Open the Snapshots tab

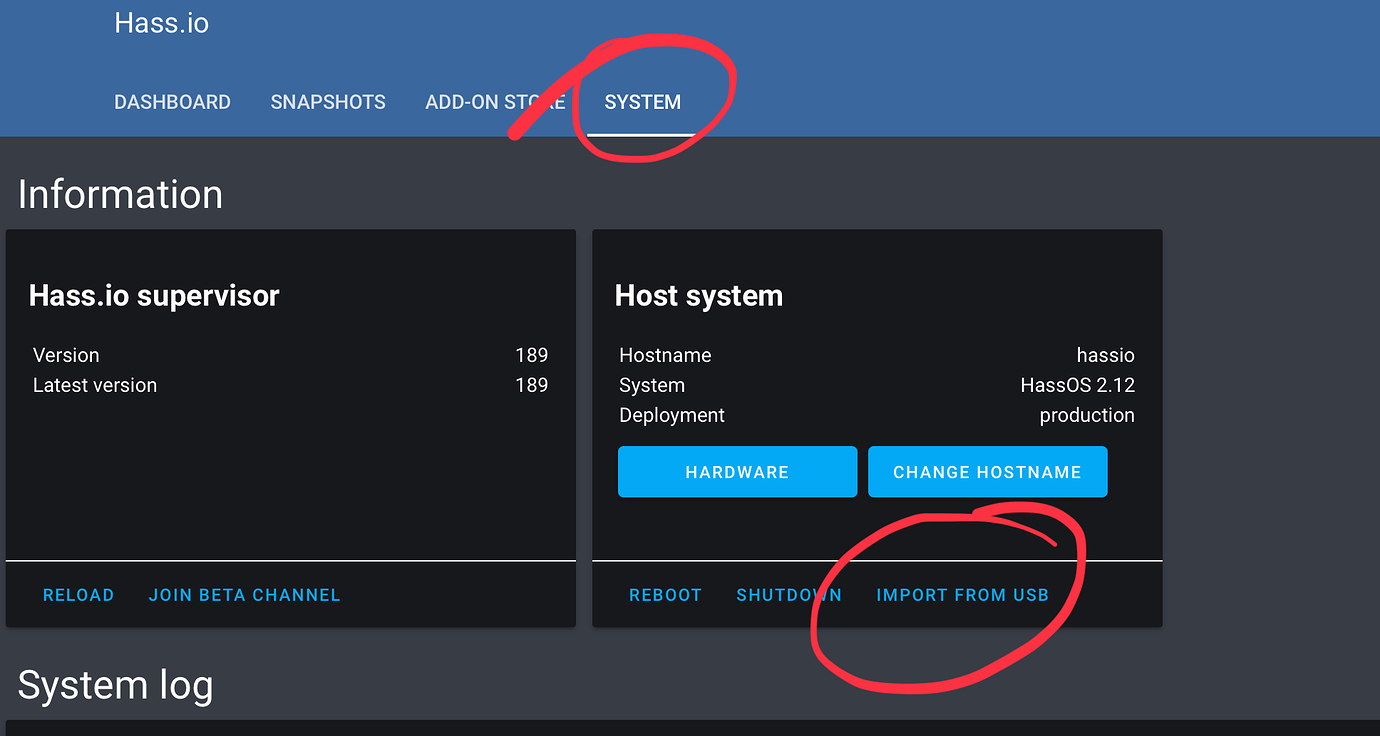pyautogui.click(x=328, y=102)
